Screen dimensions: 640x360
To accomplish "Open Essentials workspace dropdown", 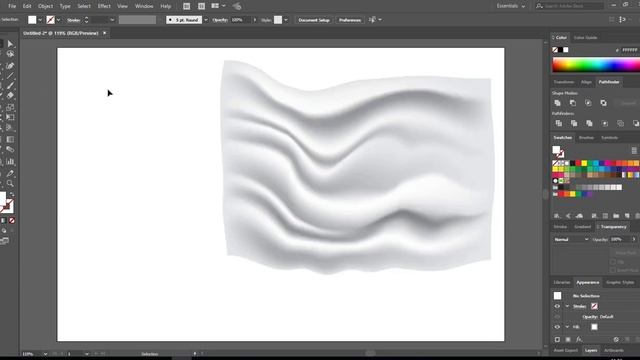I will coord(511,6).
